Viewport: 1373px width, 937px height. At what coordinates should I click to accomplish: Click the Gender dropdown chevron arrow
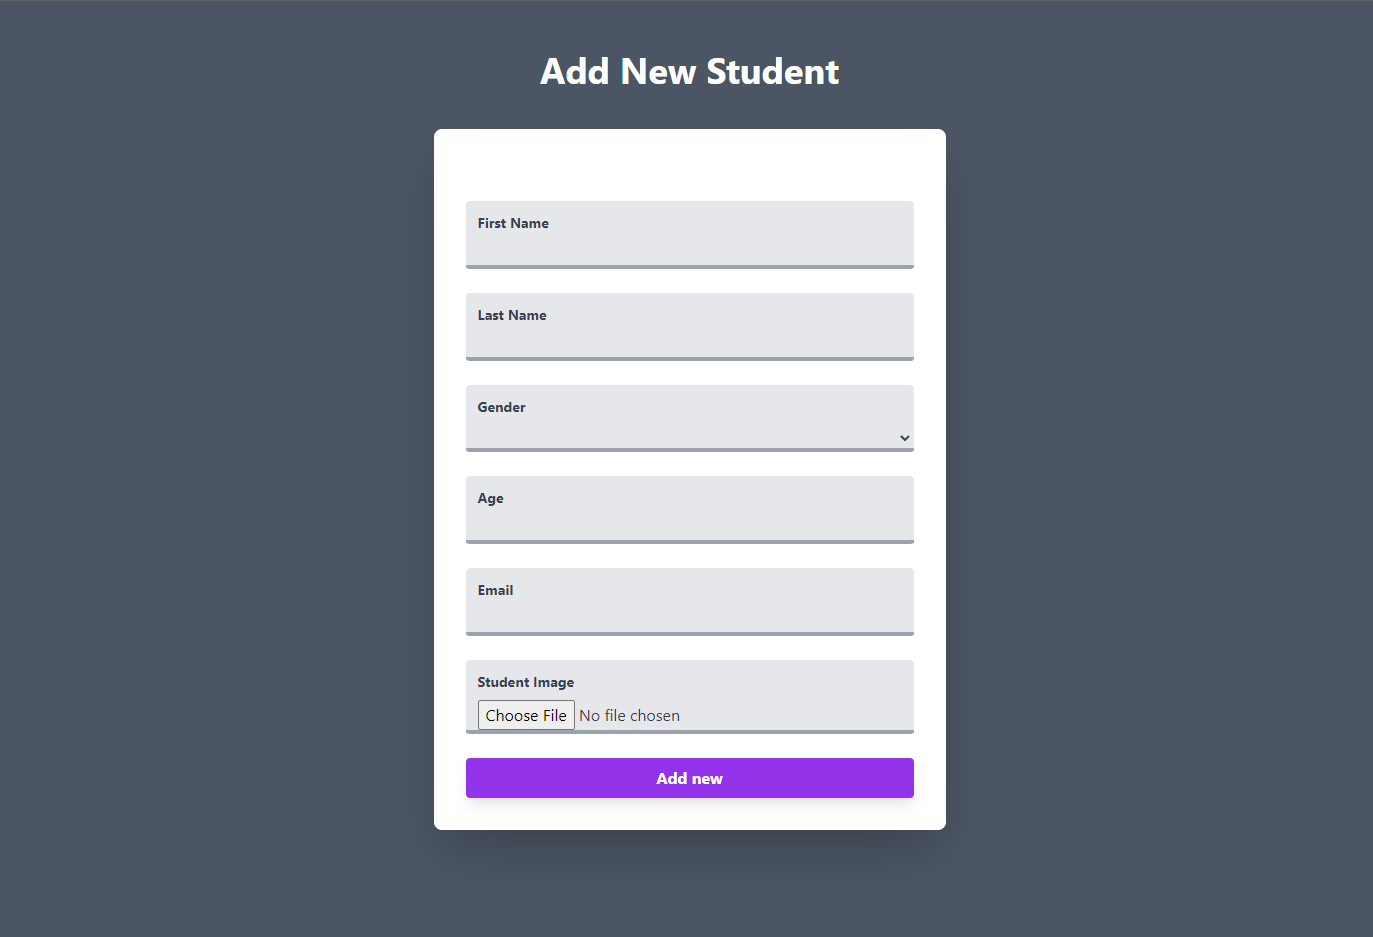pyautogui.click(x=903, y=437)
